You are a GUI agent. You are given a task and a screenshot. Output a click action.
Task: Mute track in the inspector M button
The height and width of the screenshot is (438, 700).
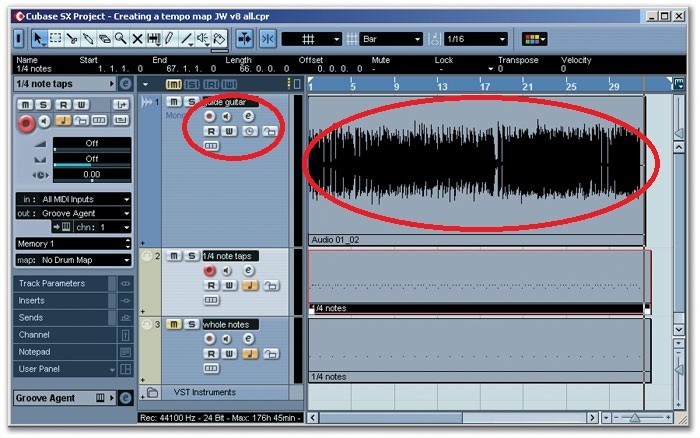25,104
